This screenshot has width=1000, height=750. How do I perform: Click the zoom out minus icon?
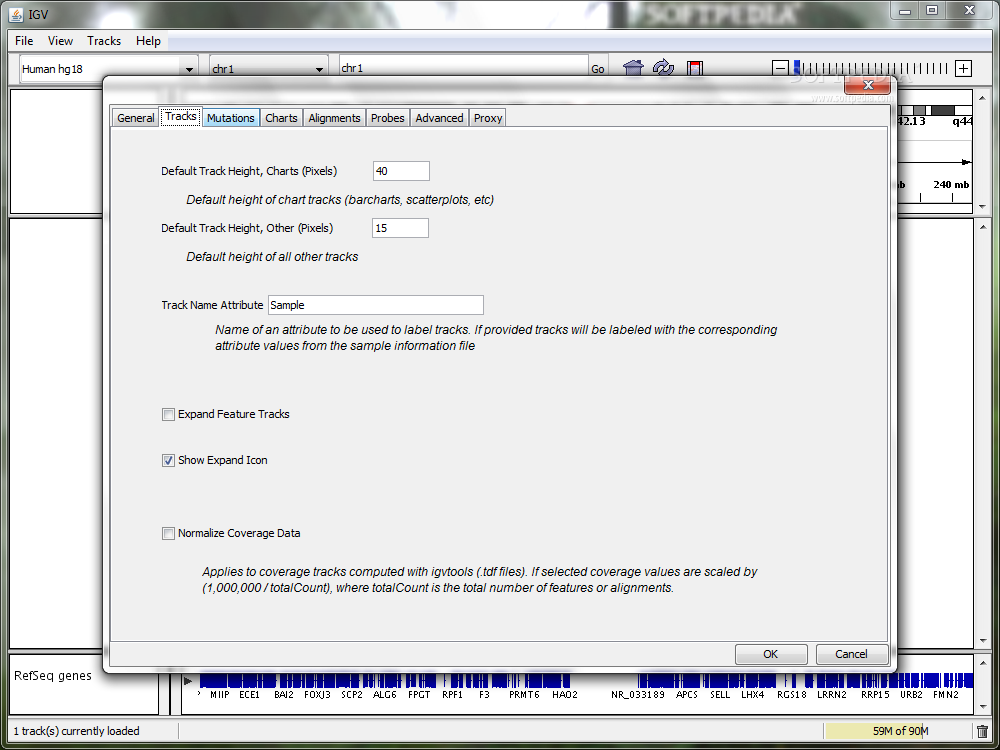(780, 68)
